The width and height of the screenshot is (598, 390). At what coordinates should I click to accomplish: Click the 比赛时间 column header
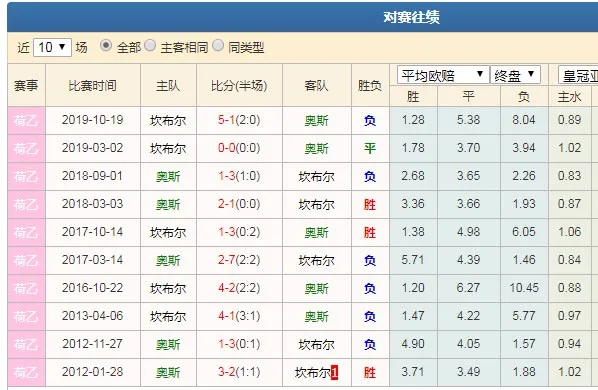point(93,85)
